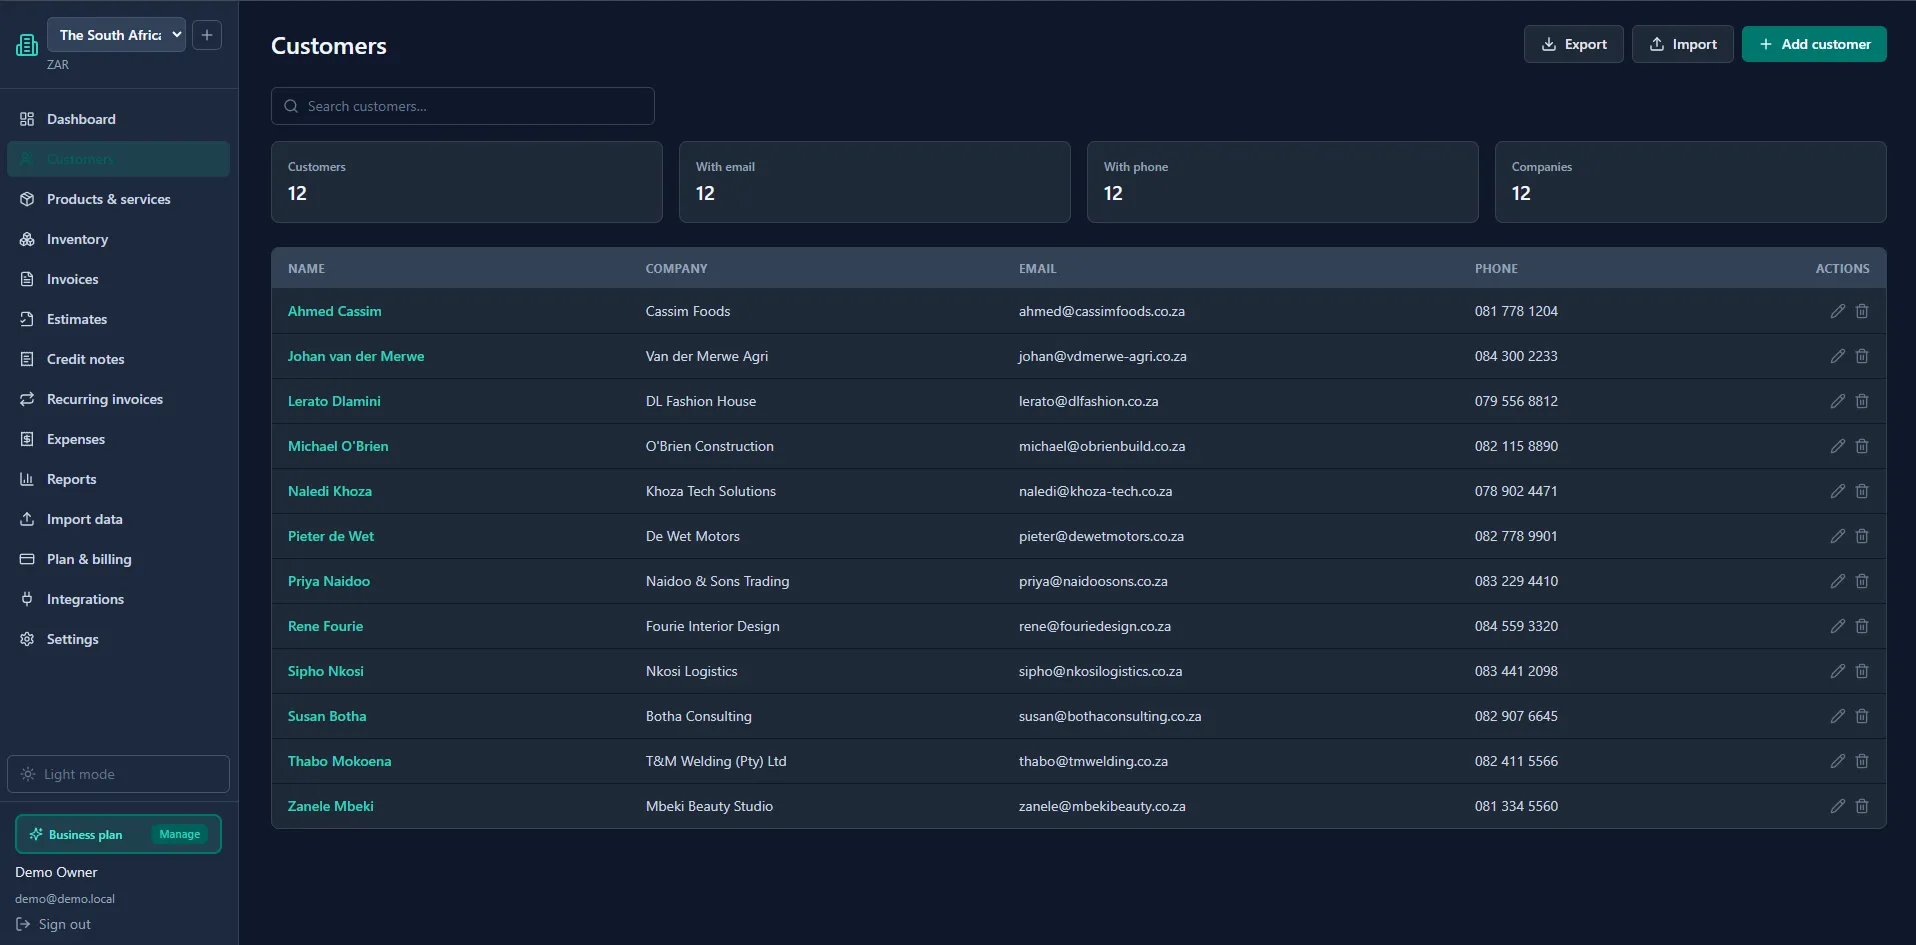Edit the Susan Botha customer
1916x945 pixels.
click(x=1838, y=716)
